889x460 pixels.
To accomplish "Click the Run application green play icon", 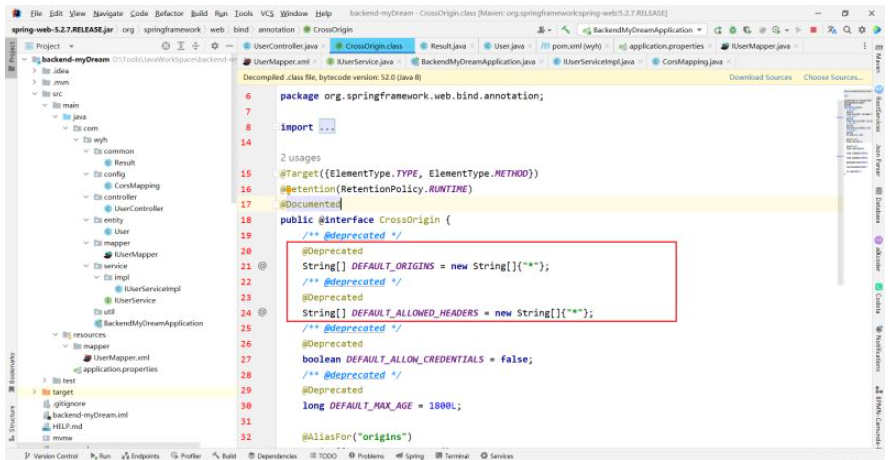I will [719, 30].
